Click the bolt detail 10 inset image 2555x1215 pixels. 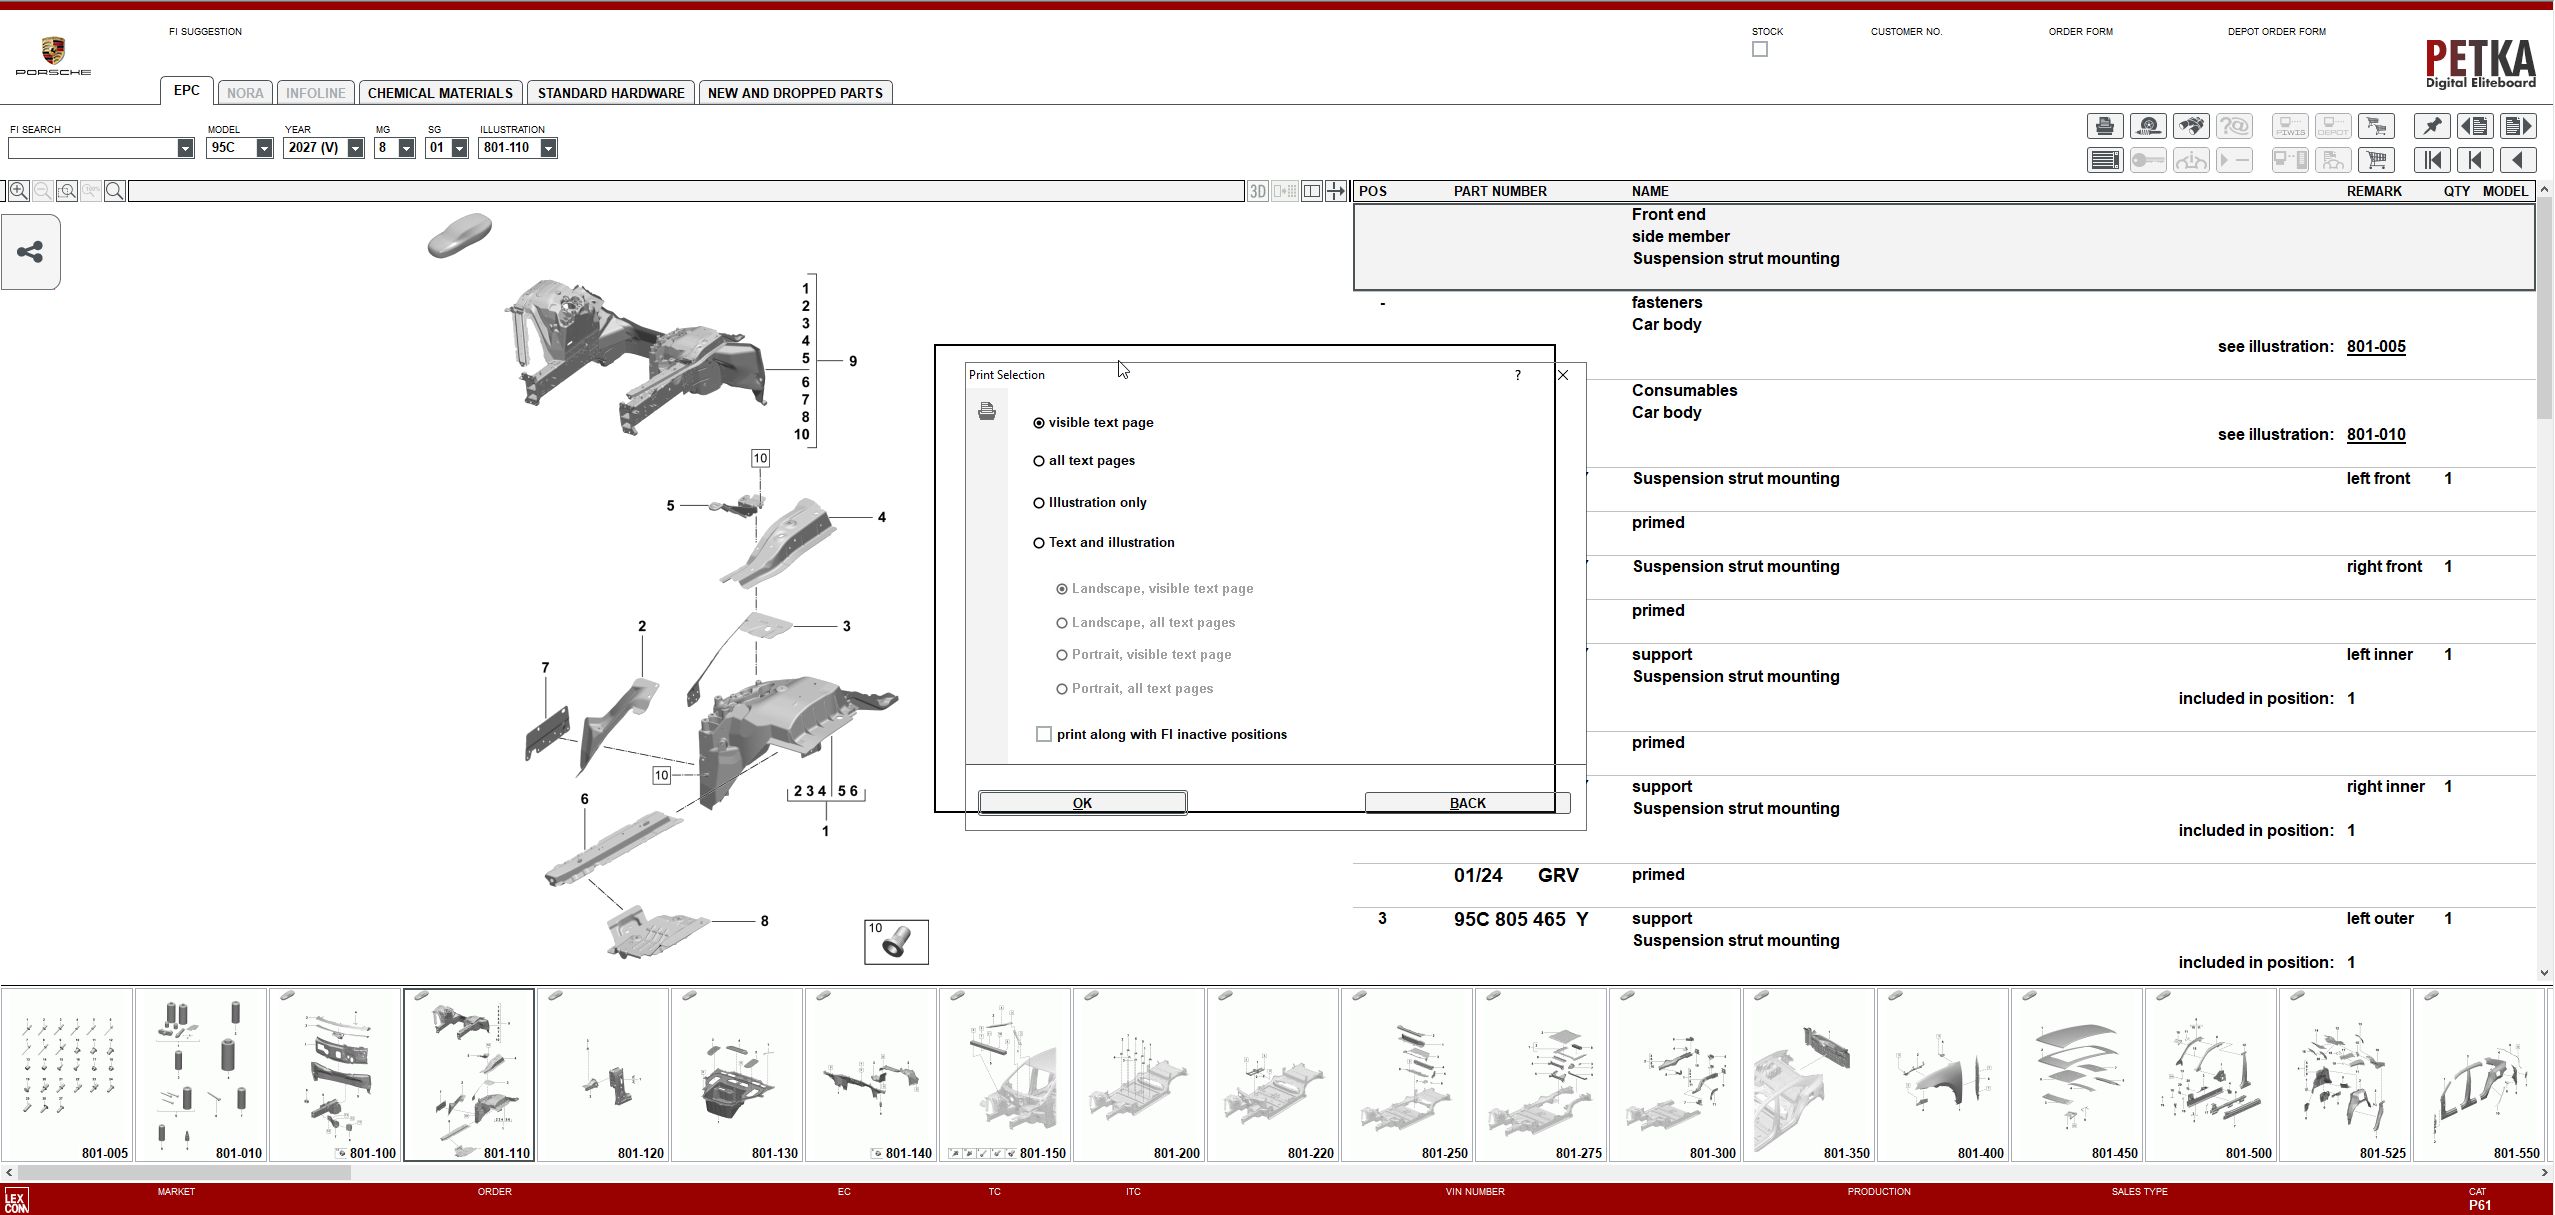tap(896, 942)
